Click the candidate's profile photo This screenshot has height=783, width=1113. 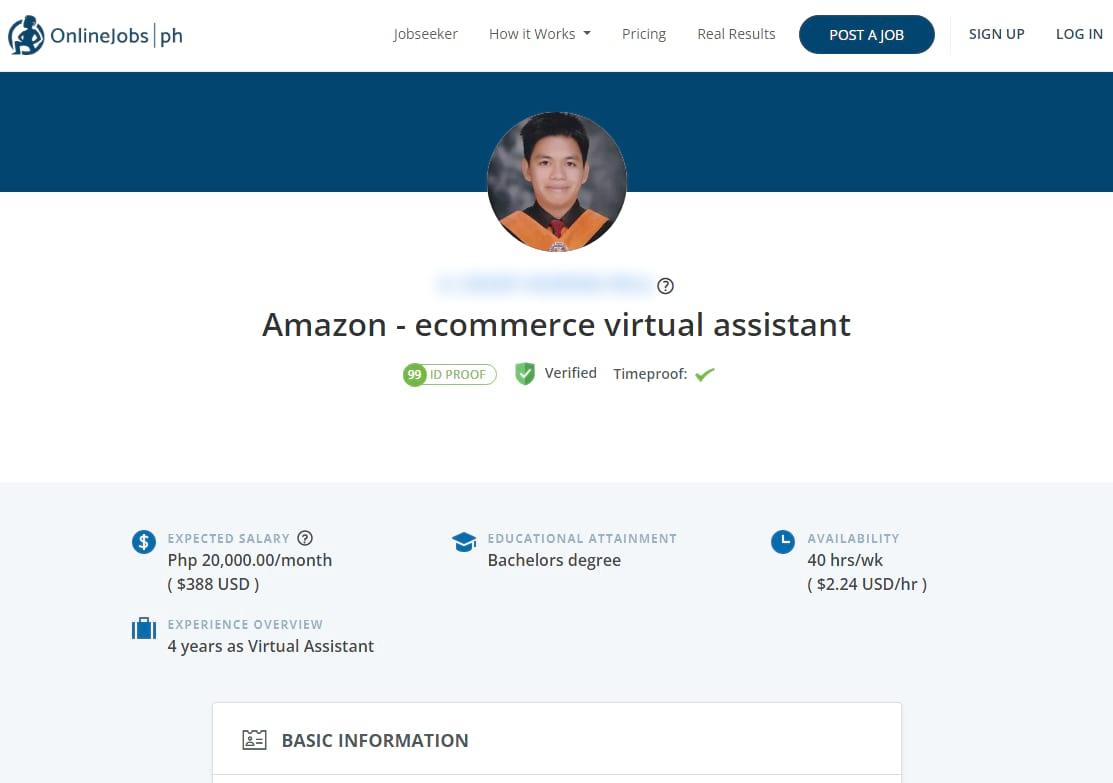pyautogui.click(x=556, y=181)
